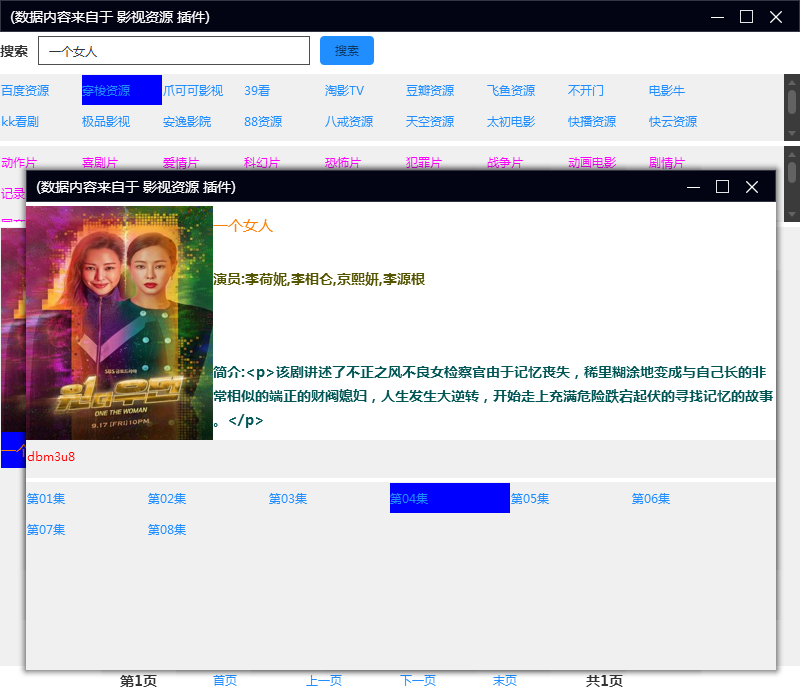800x700 pixels.
Task: Play episode 第01集
Action: pos(46,499)
